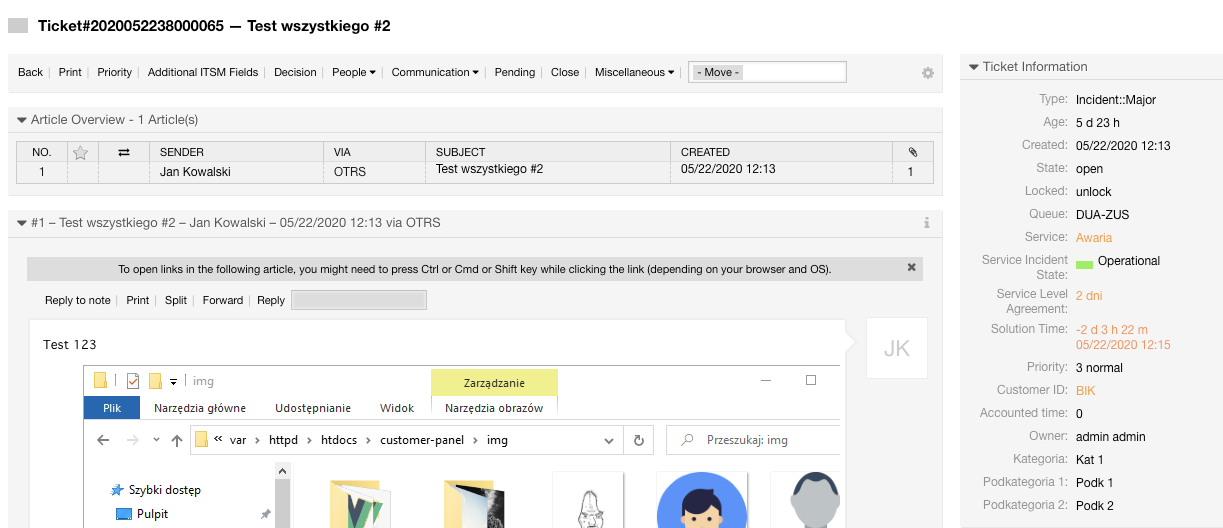Click the up arrow in explorer screenshot
Image resolution: width=1223 pixels, height=528 pixels.
point(177,440)
